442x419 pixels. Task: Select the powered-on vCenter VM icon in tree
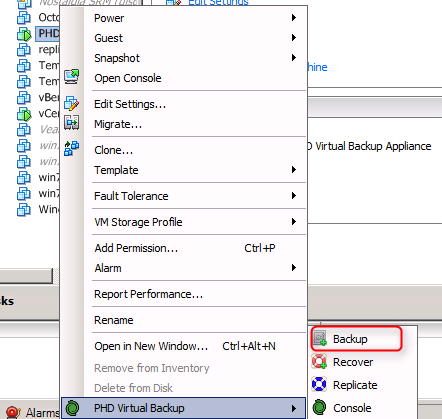tap(24, 114)
